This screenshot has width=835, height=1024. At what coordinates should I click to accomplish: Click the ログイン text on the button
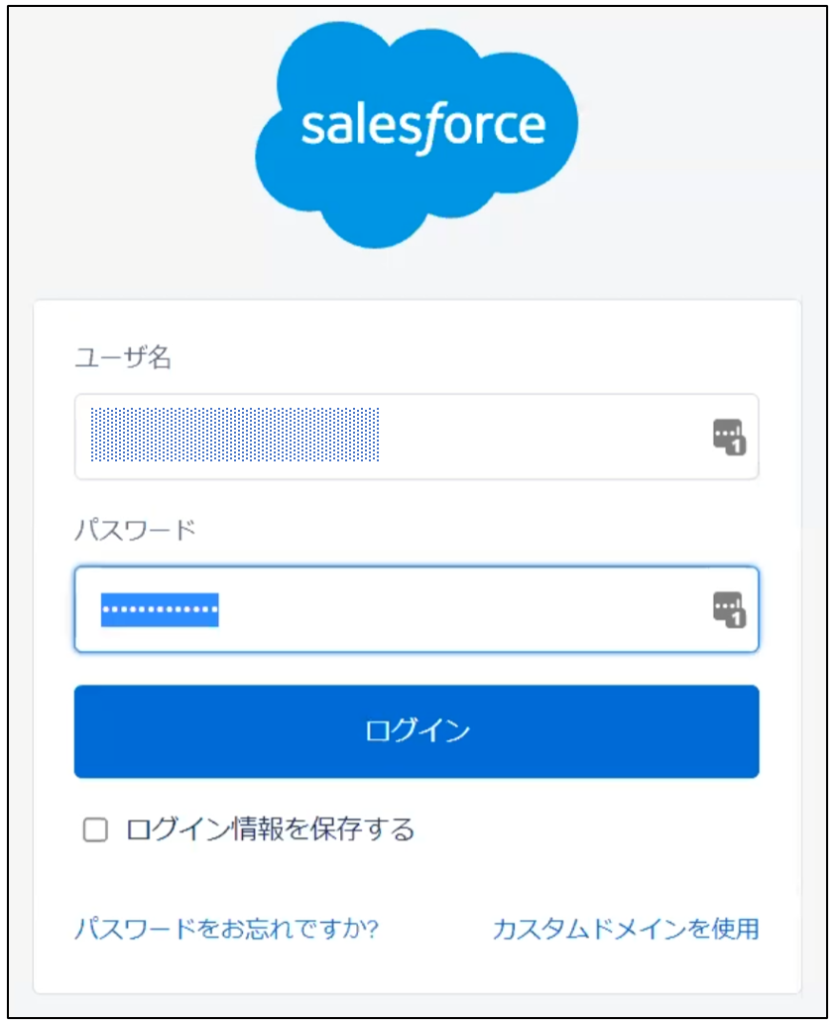(417, 731)
